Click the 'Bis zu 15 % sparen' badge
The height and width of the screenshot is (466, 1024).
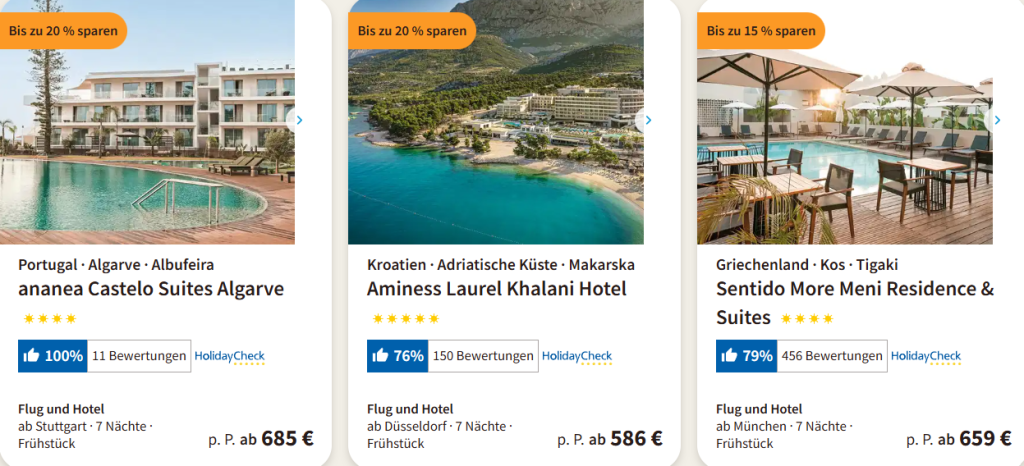tap(761, 30)
